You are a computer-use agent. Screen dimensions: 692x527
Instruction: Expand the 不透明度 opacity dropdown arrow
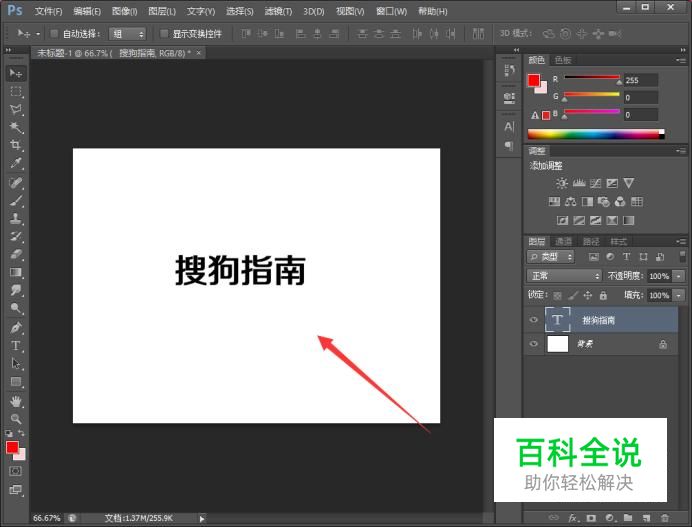[x=679, y=276]
